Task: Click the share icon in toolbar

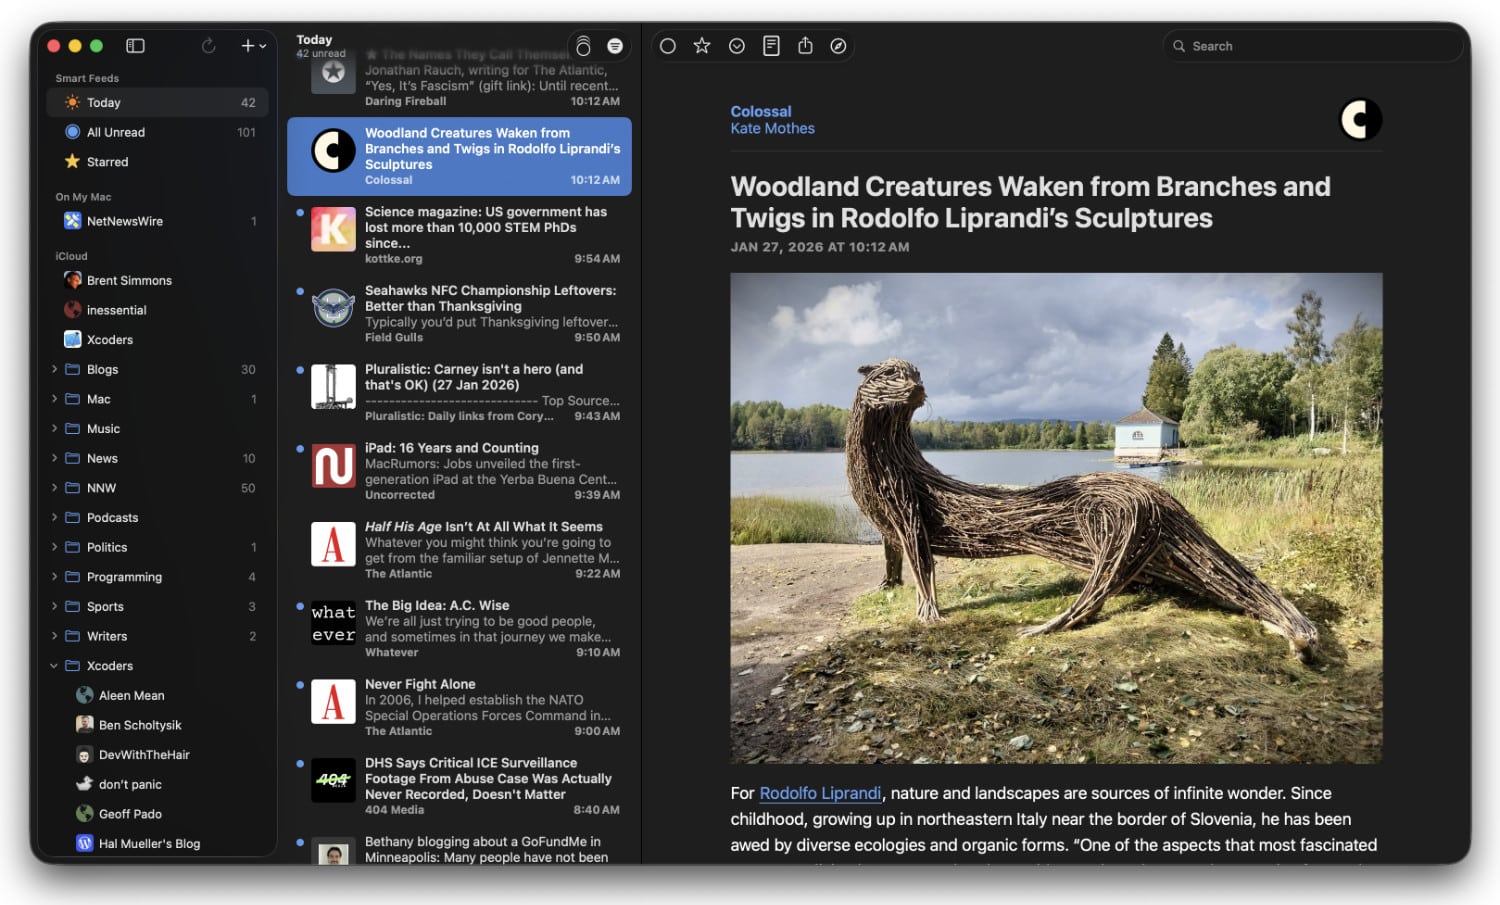Action: pyautogui.click(x=805, y=46)
